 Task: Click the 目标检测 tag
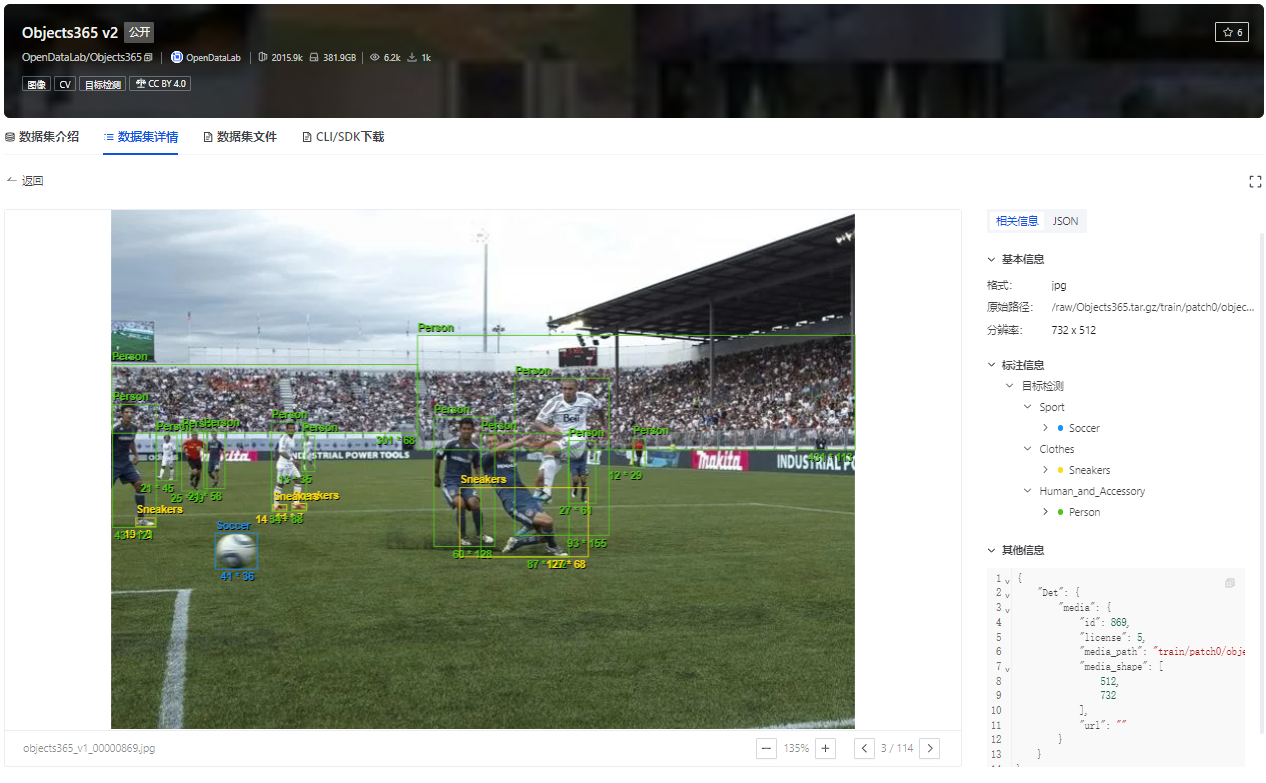pyautogui.click(x=102, y=84)
